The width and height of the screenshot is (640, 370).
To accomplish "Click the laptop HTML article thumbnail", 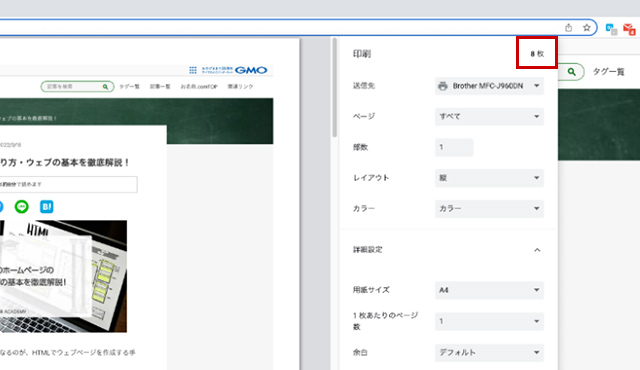I will click(63, 276).
